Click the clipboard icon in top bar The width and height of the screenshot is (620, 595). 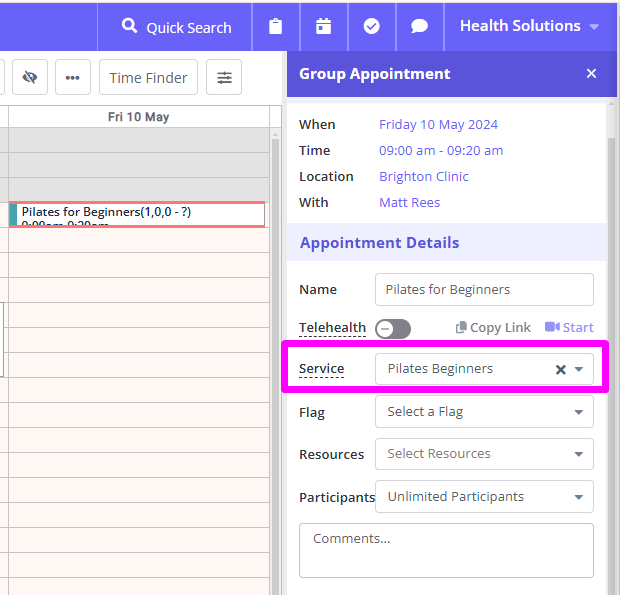coord(276,27)
